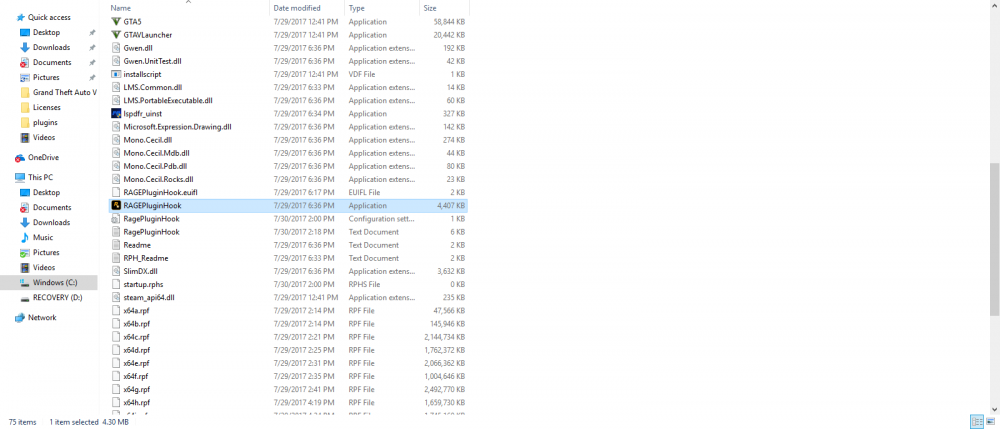Click the plugins folder icon
Screen dimensions: 1000x429
tap(25, 122)
